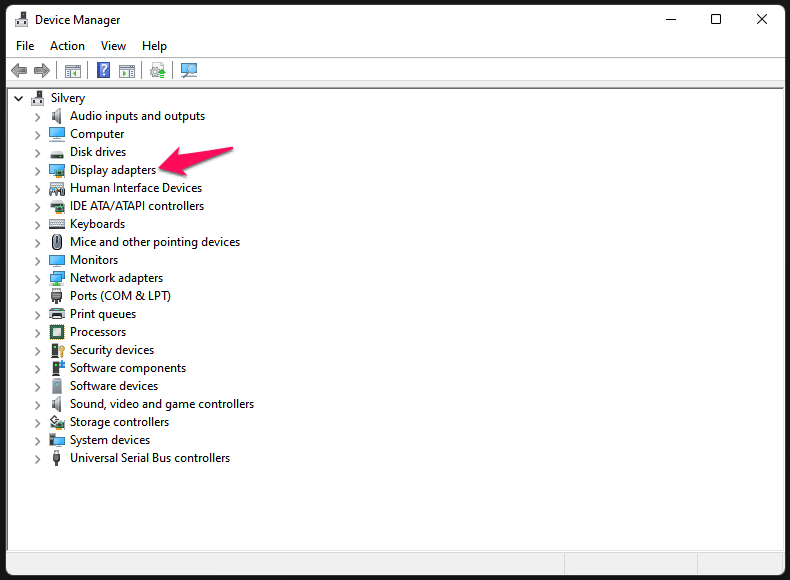Click the Keyboards category icon
790x580 pixels.
point(57,224)
